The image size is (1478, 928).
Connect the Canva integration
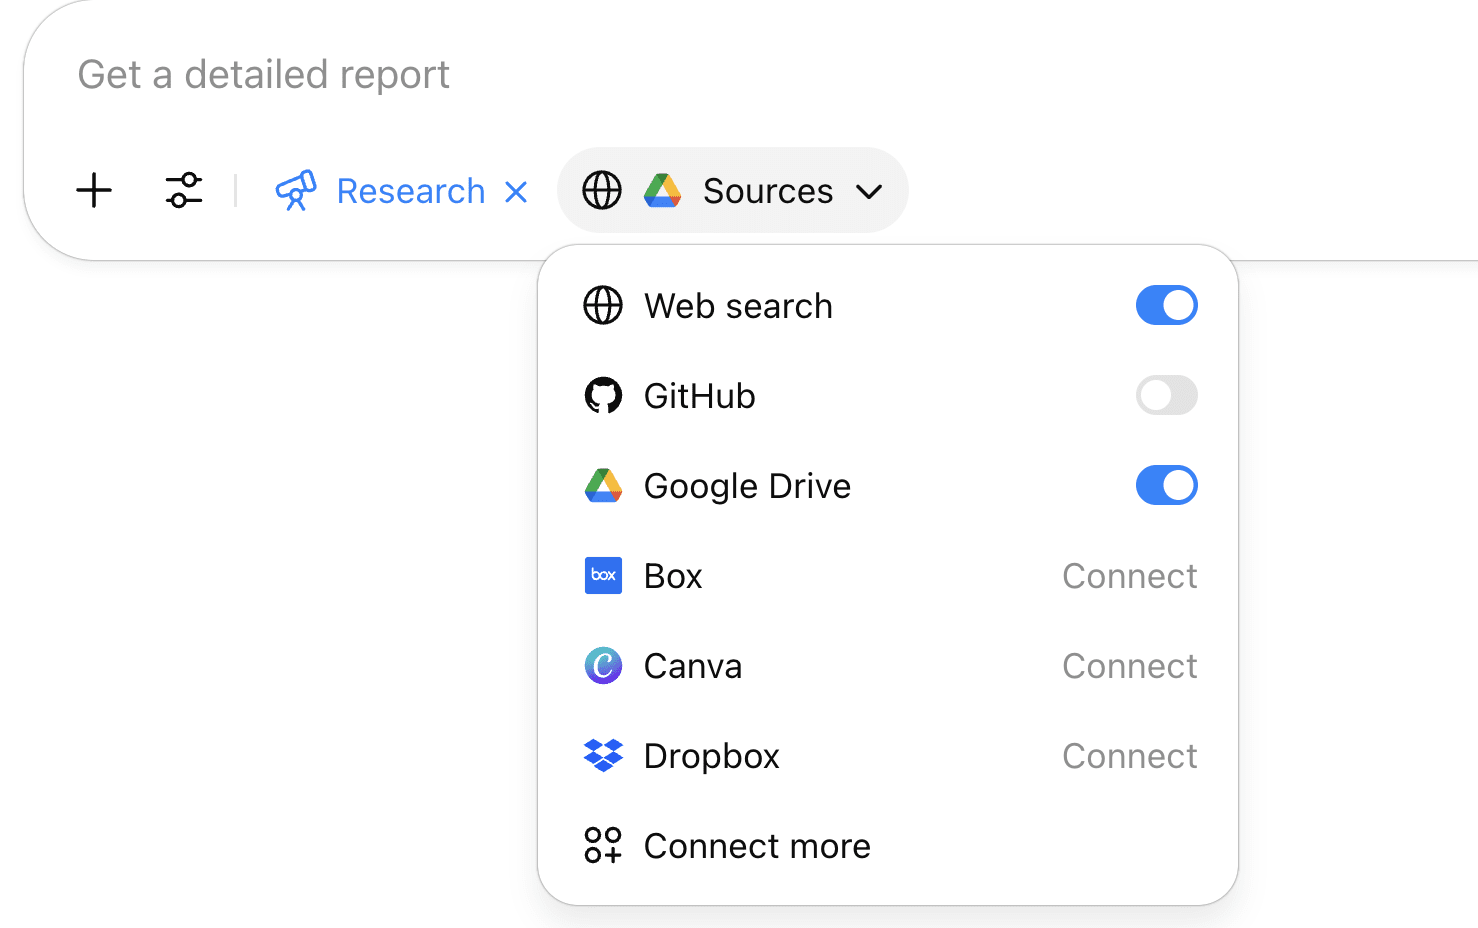coord(1129,666)
